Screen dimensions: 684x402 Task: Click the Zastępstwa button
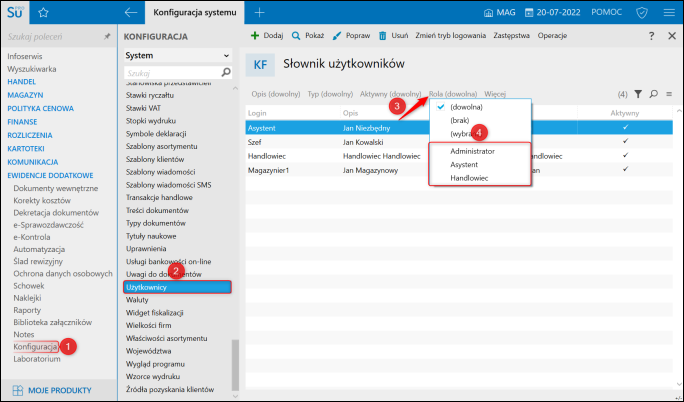point(511,36)
